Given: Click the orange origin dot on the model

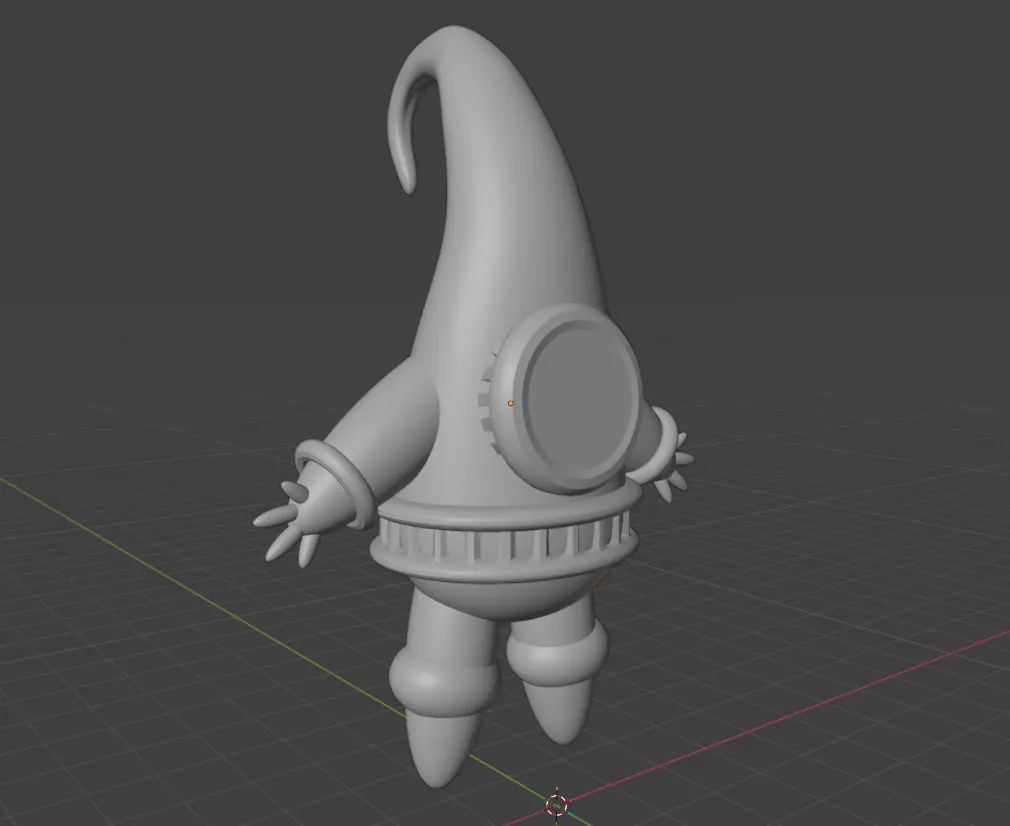Looking at the screenshot, I should click(x=511, y=403).
